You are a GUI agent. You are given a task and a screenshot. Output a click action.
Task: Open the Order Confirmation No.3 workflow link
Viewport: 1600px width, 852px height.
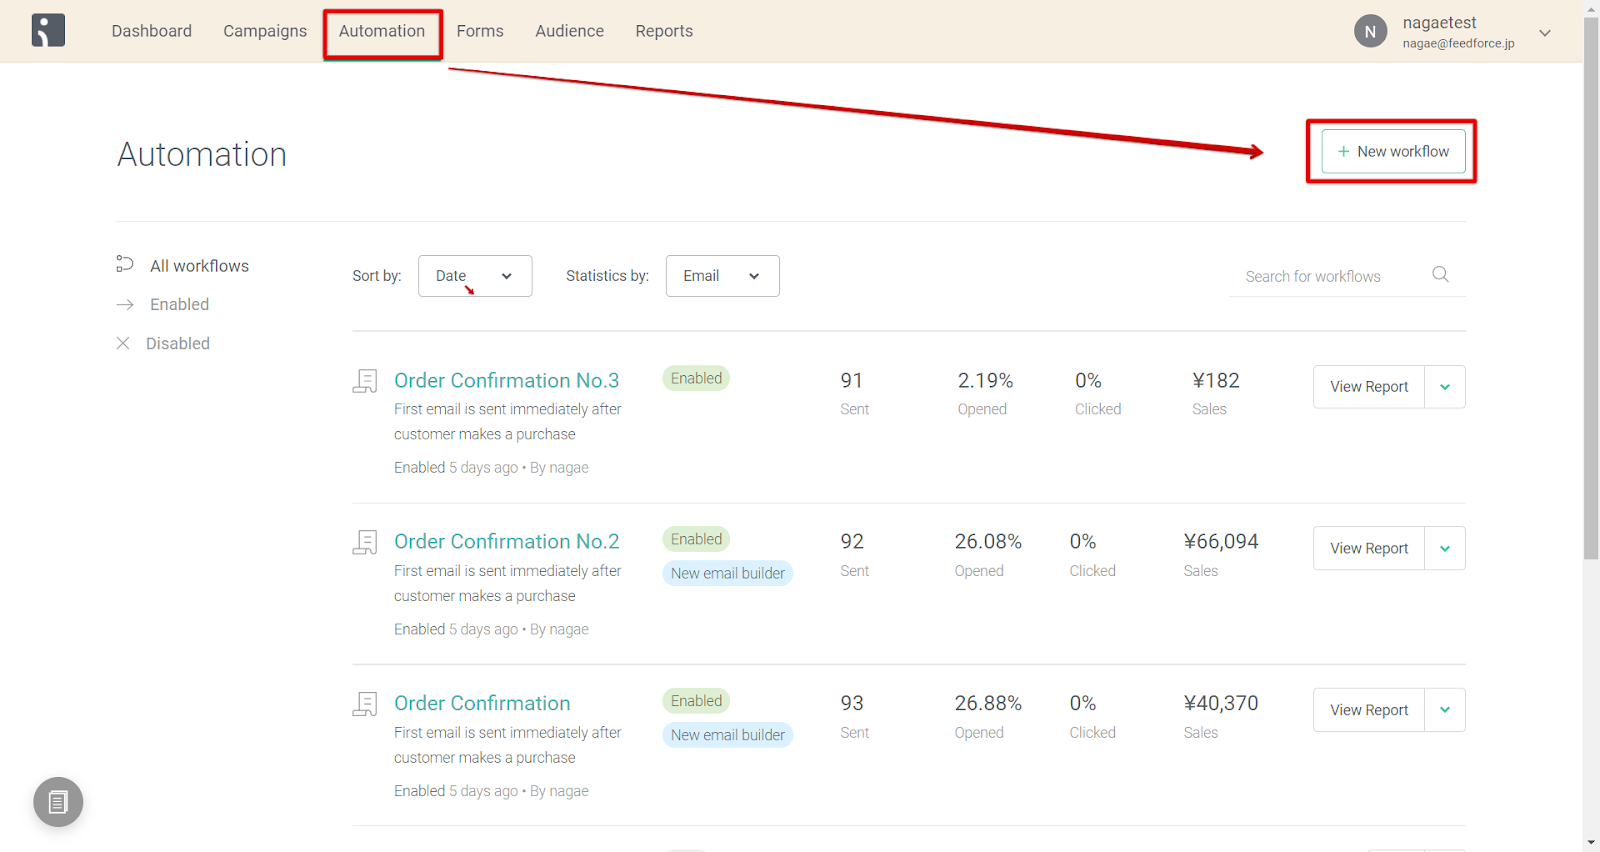pyautogui.click(x=506, y=380)
